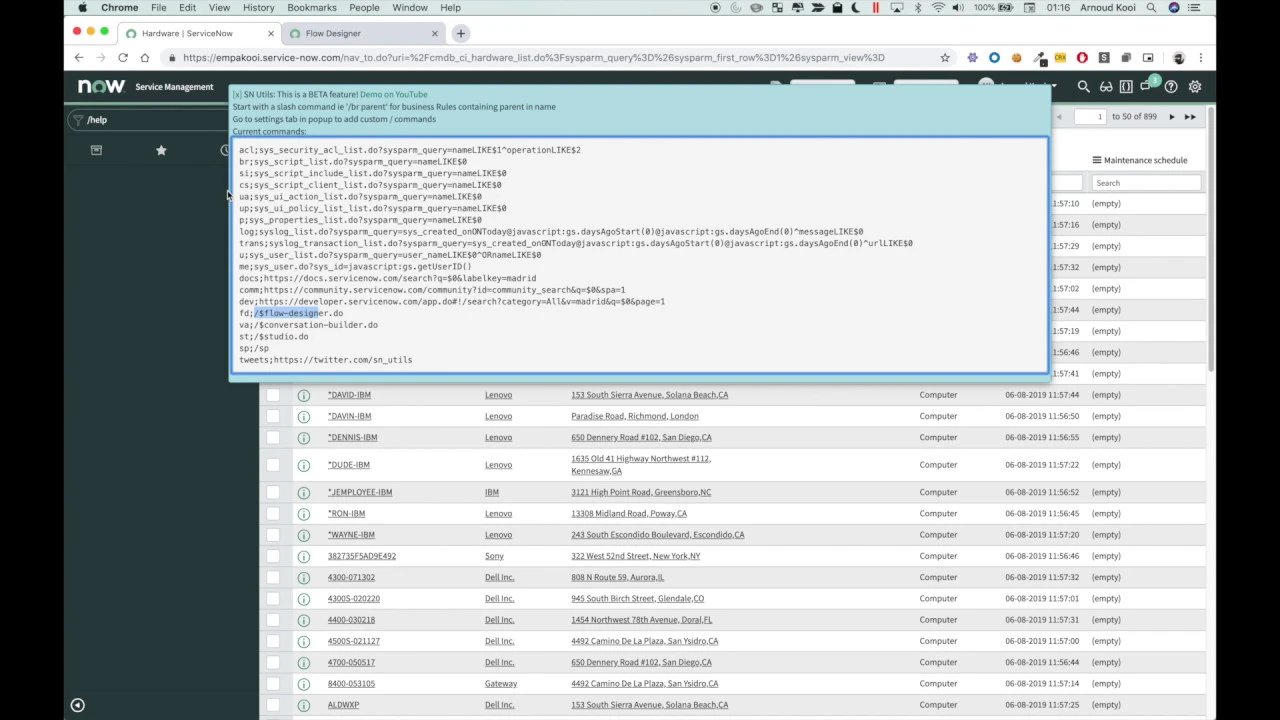
Task: Open the Chrome profile avatar menu
Action: click(1179, 57)
